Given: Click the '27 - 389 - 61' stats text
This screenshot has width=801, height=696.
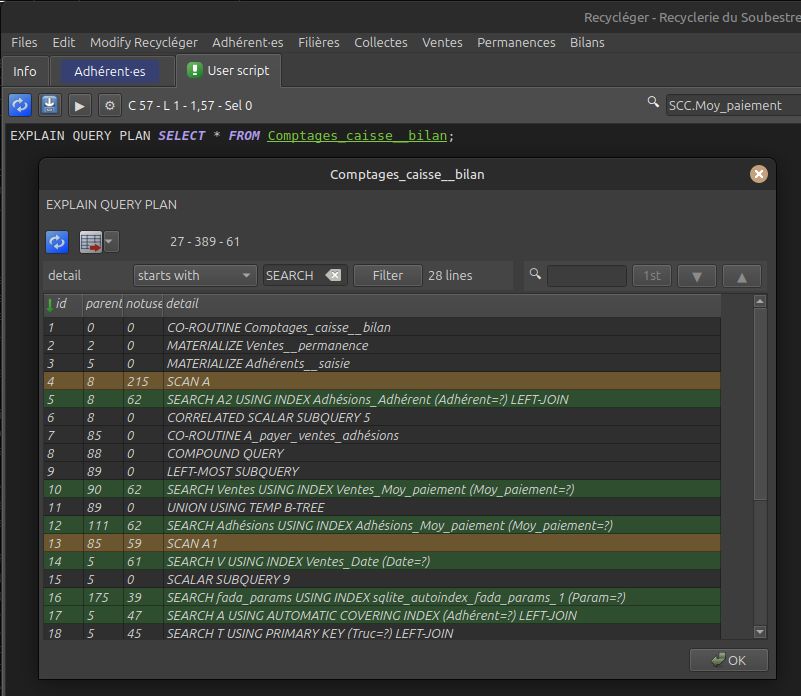Looking at the screenshot, I should click(205, 242).
